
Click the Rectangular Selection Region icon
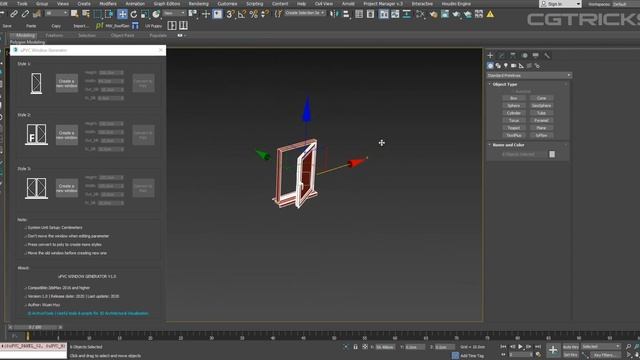click(98, 14)
